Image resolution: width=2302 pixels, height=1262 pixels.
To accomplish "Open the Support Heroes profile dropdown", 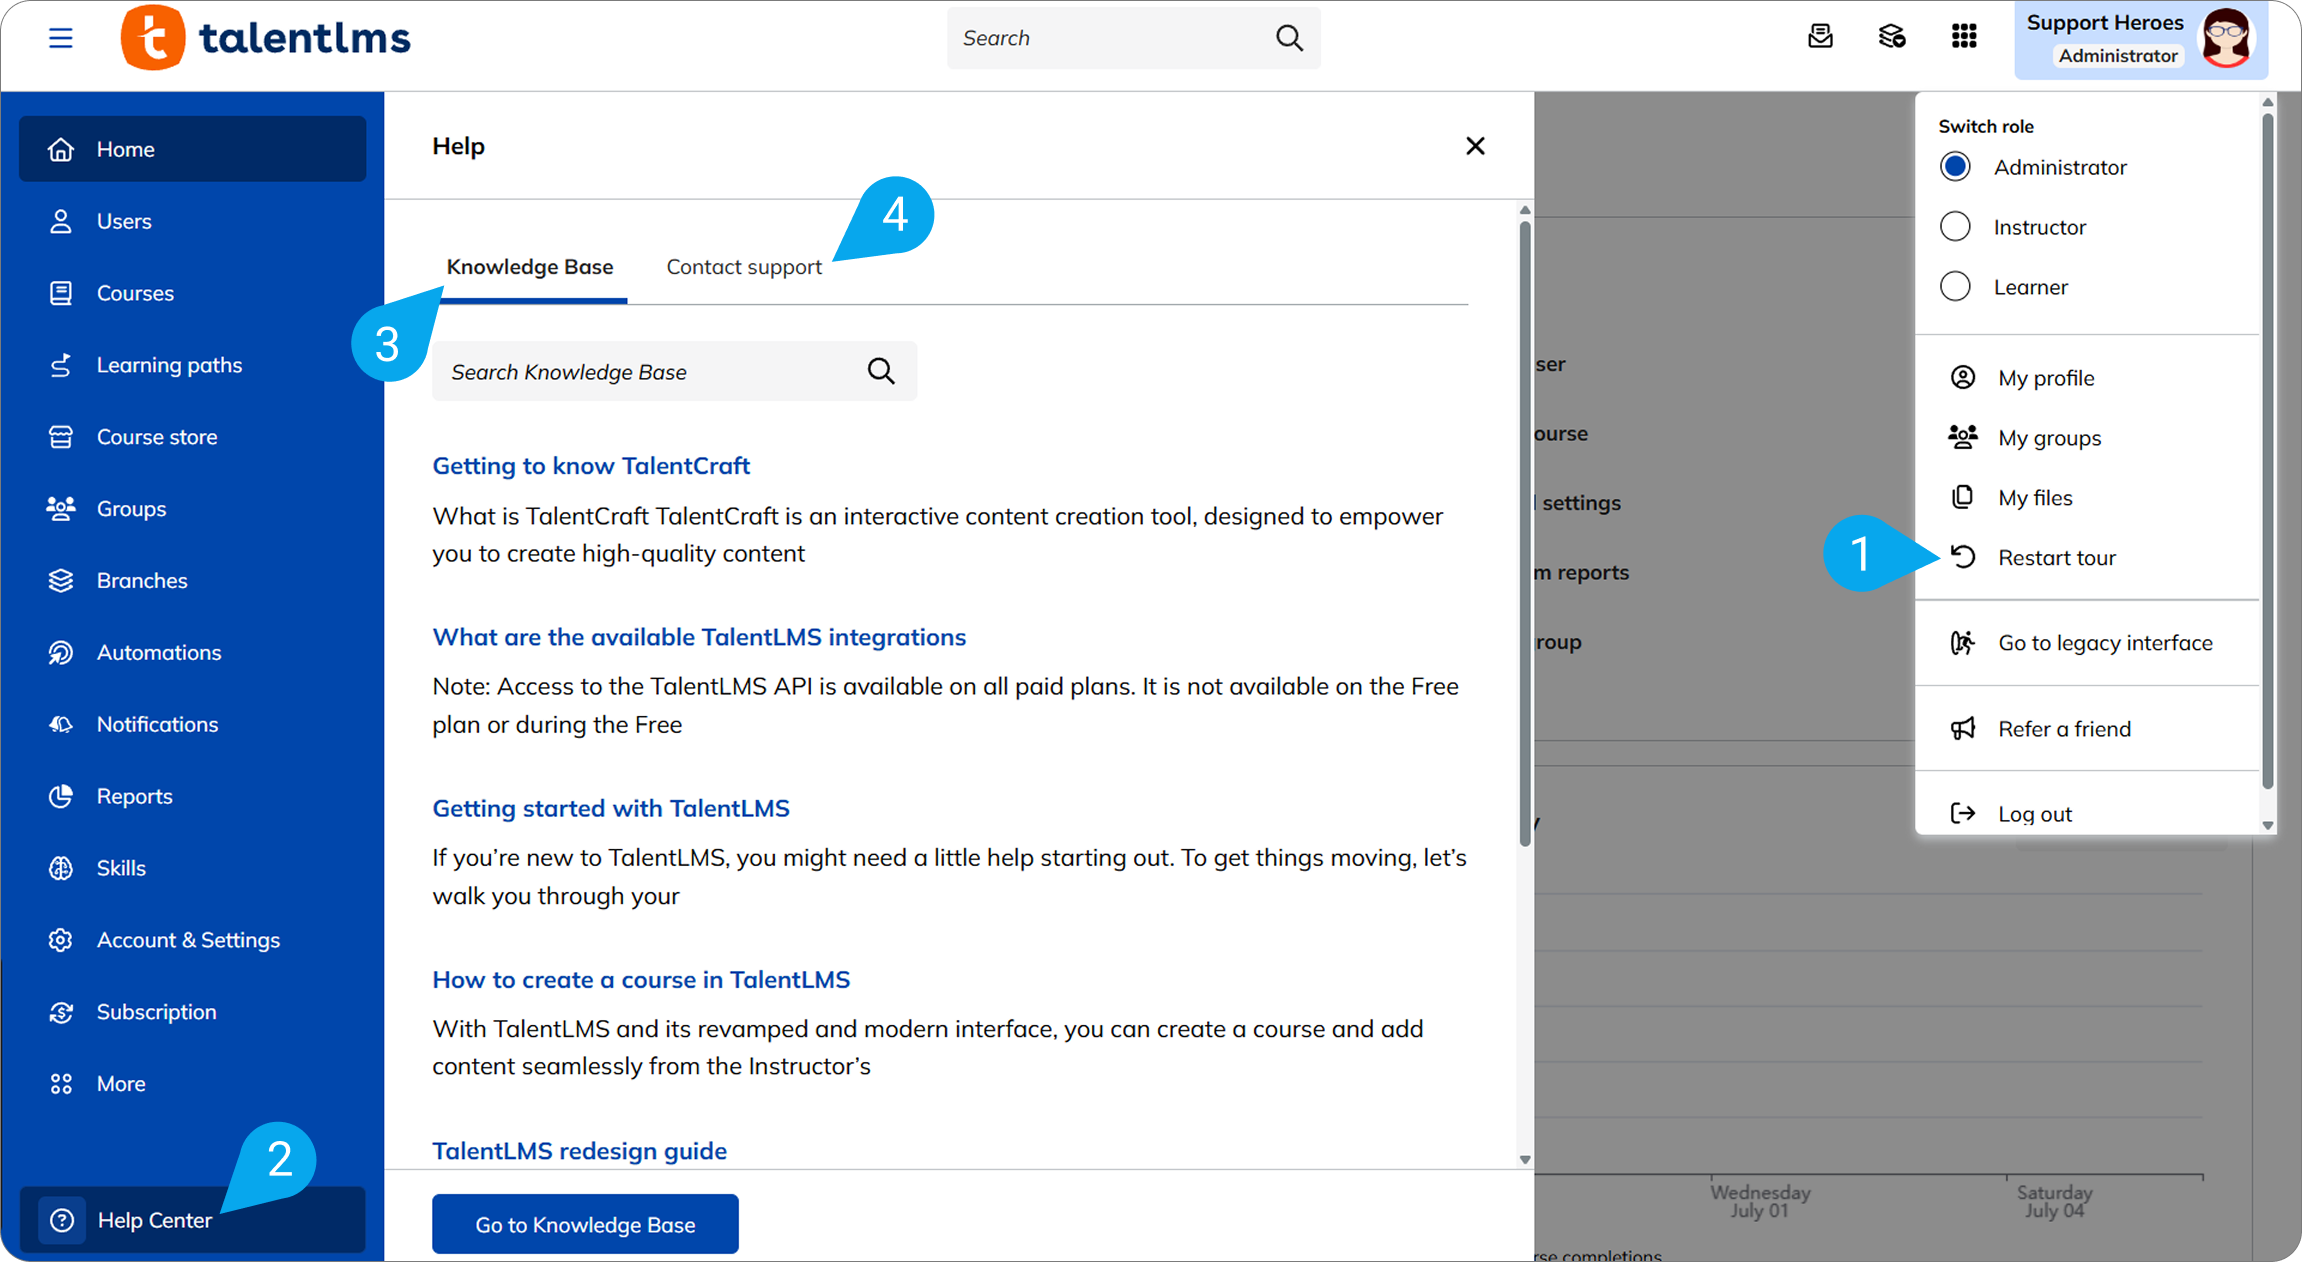I will [x=2141, y=40].
